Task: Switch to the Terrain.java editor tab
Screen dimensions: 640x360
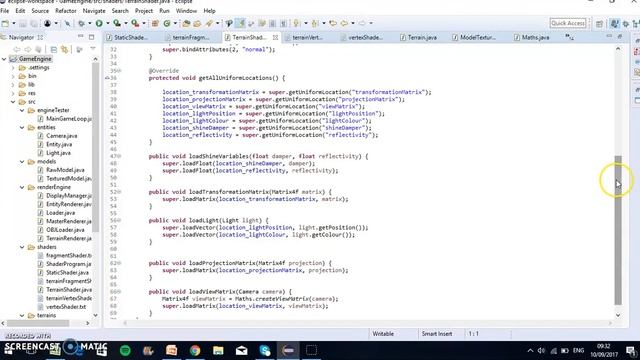Action: point(422,38)
